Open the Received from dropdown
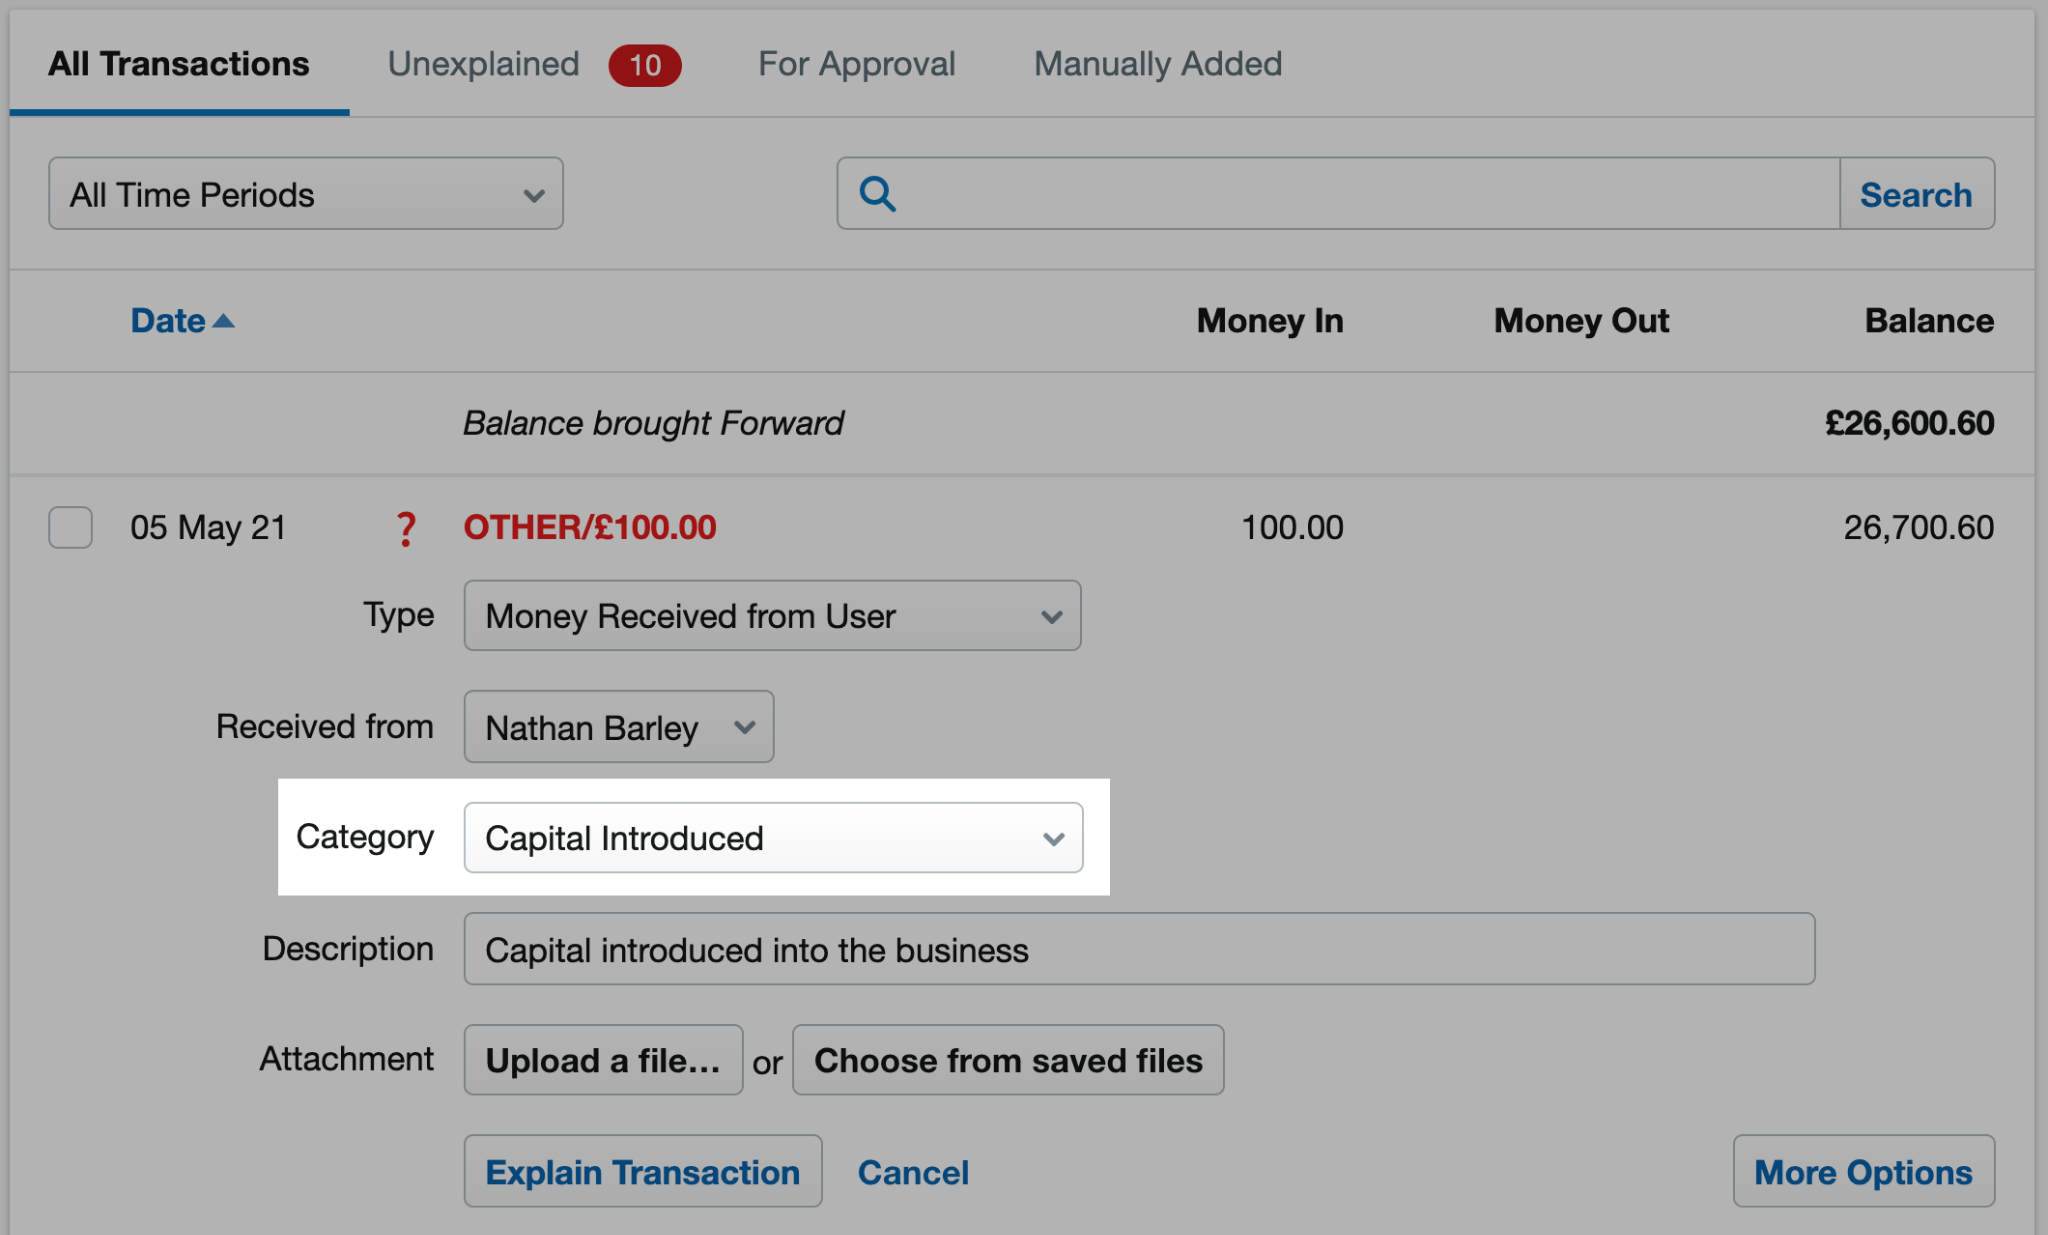Image resolution: width=2048 pixels, height=1235 pixels. tap(619, 727)
